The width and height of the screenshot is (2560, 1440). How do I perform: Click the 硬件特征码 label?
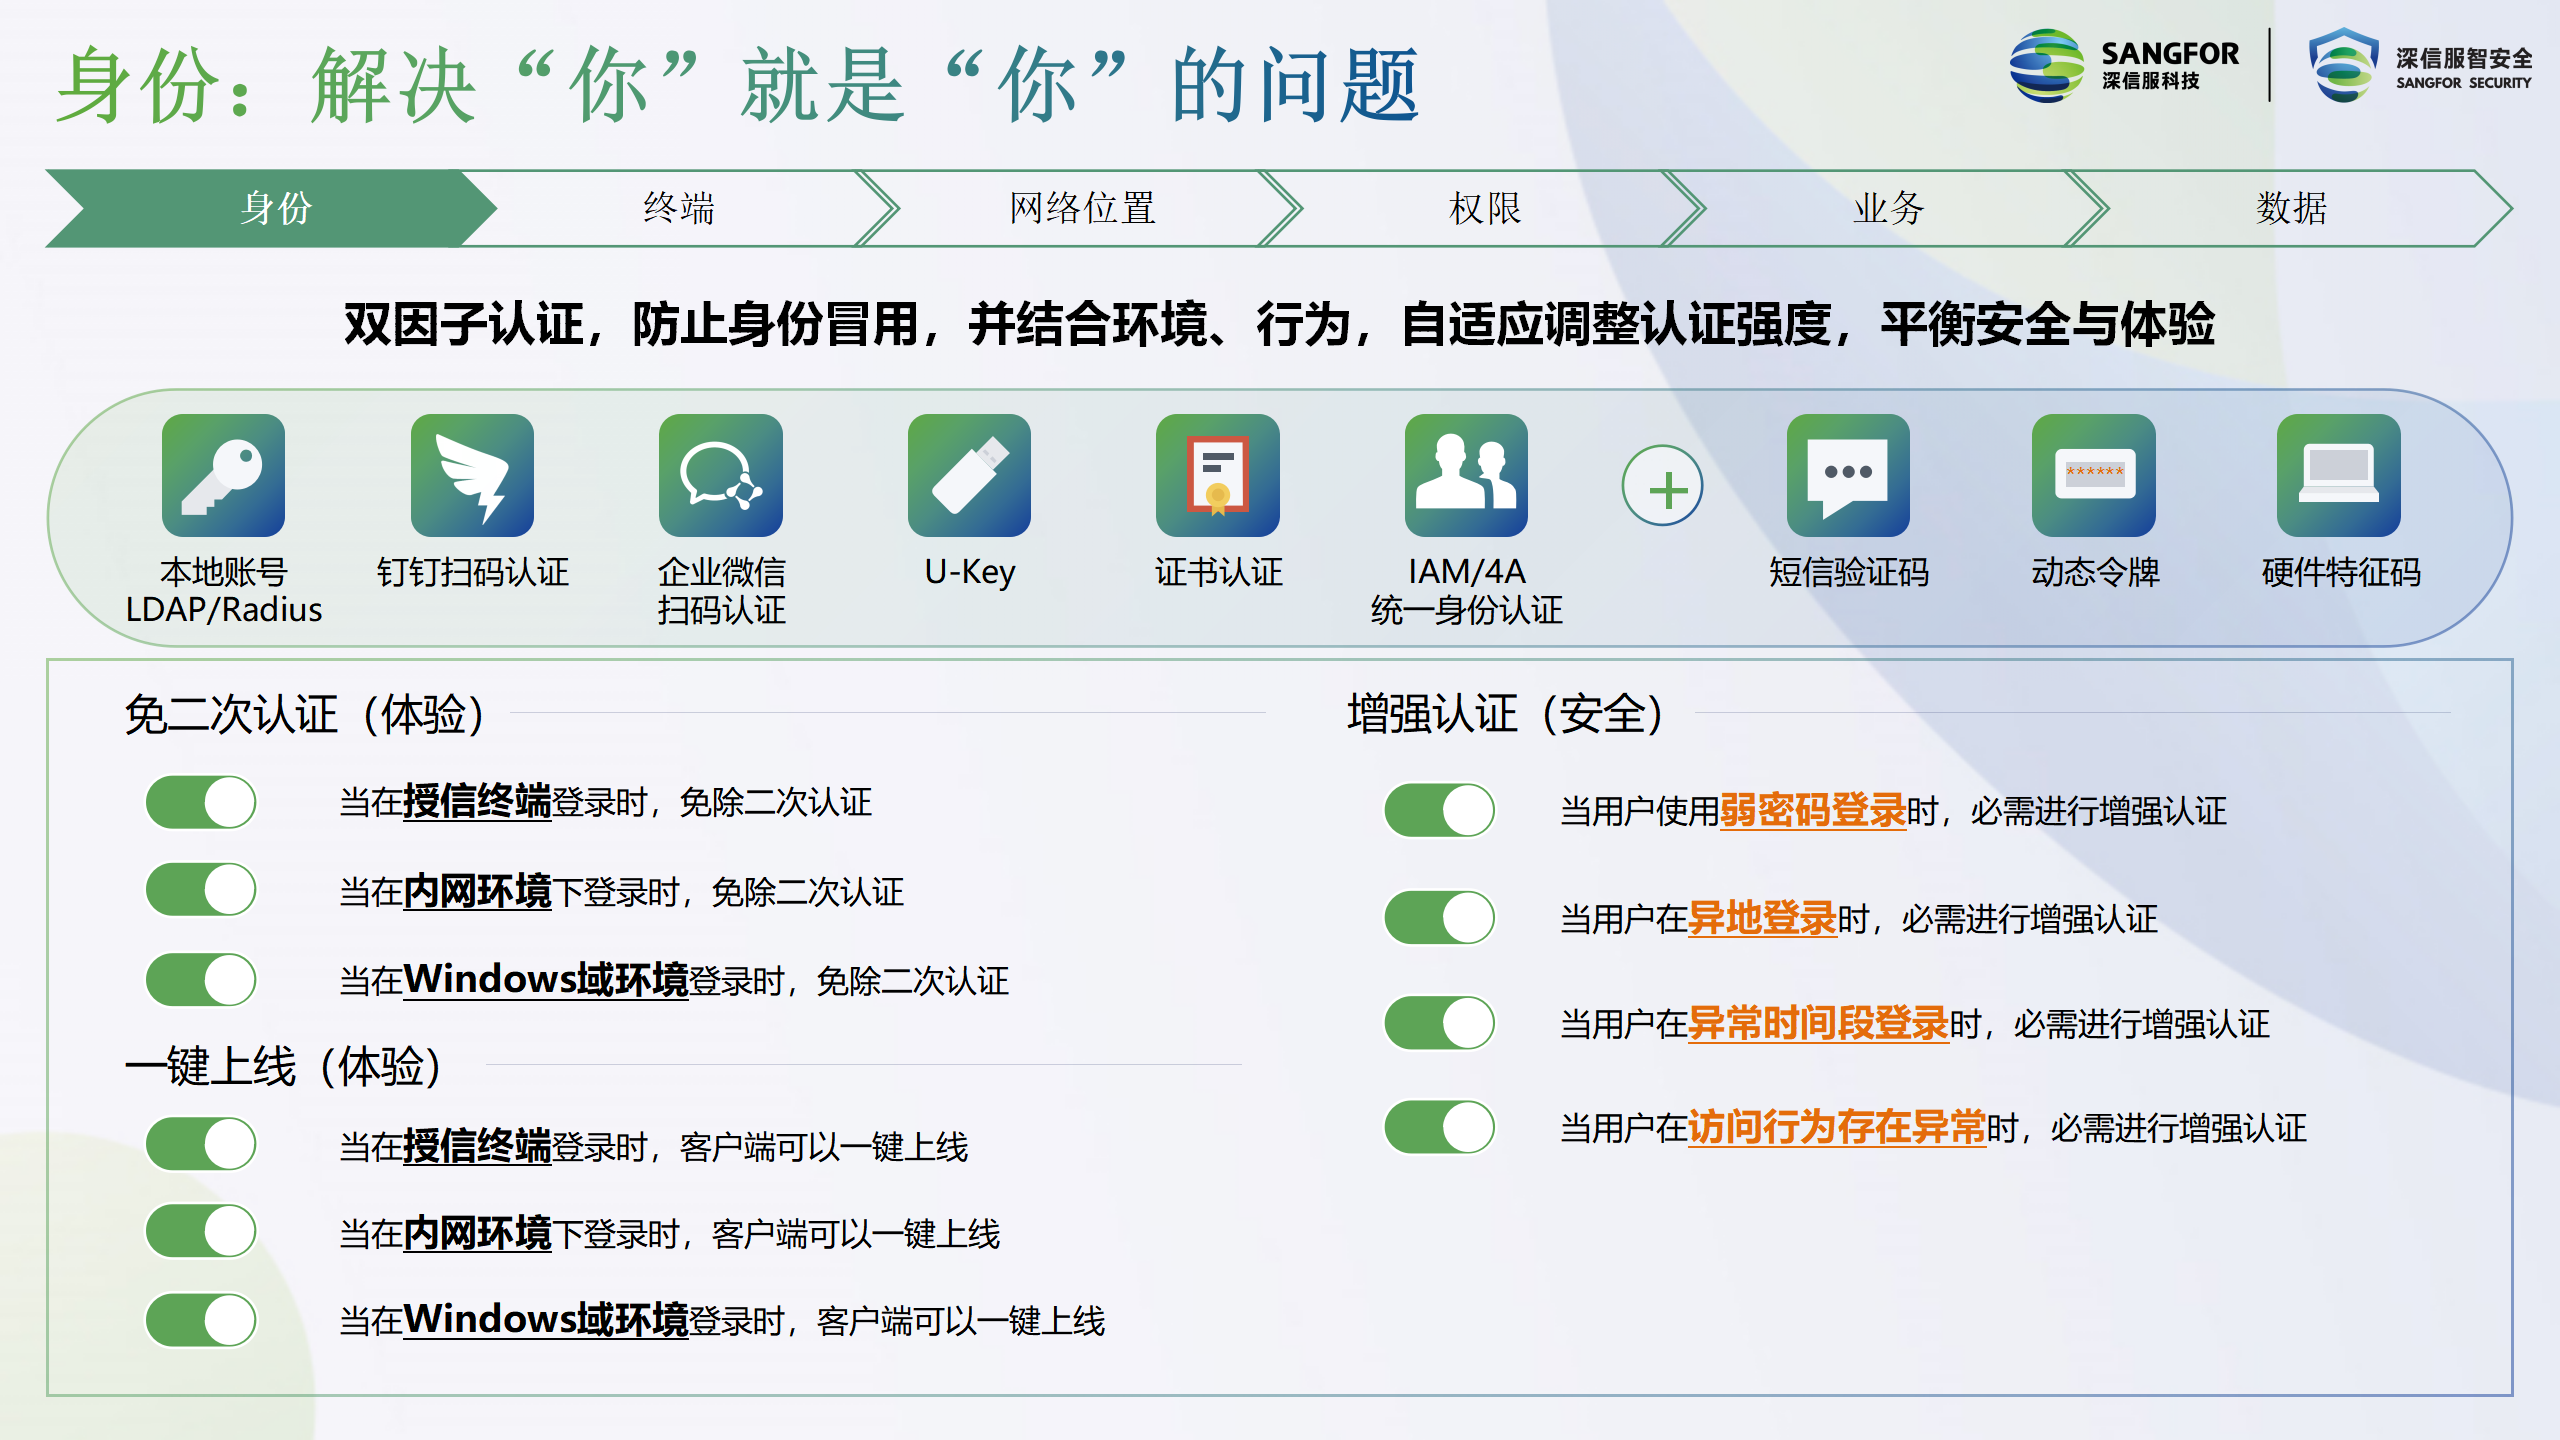click(2341, 572)
